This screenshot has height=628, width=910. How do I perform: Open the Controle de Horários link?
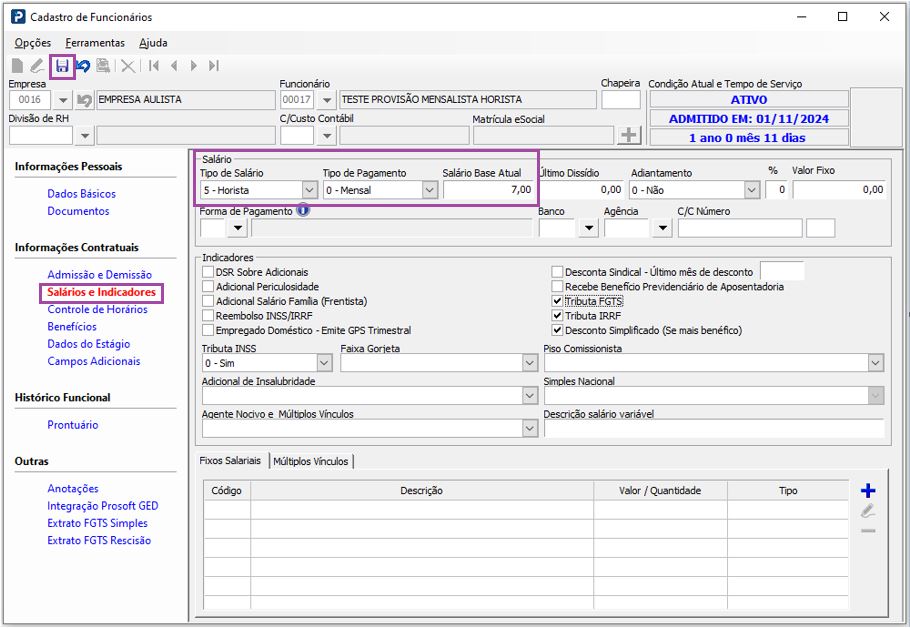[x=97, y=309]
